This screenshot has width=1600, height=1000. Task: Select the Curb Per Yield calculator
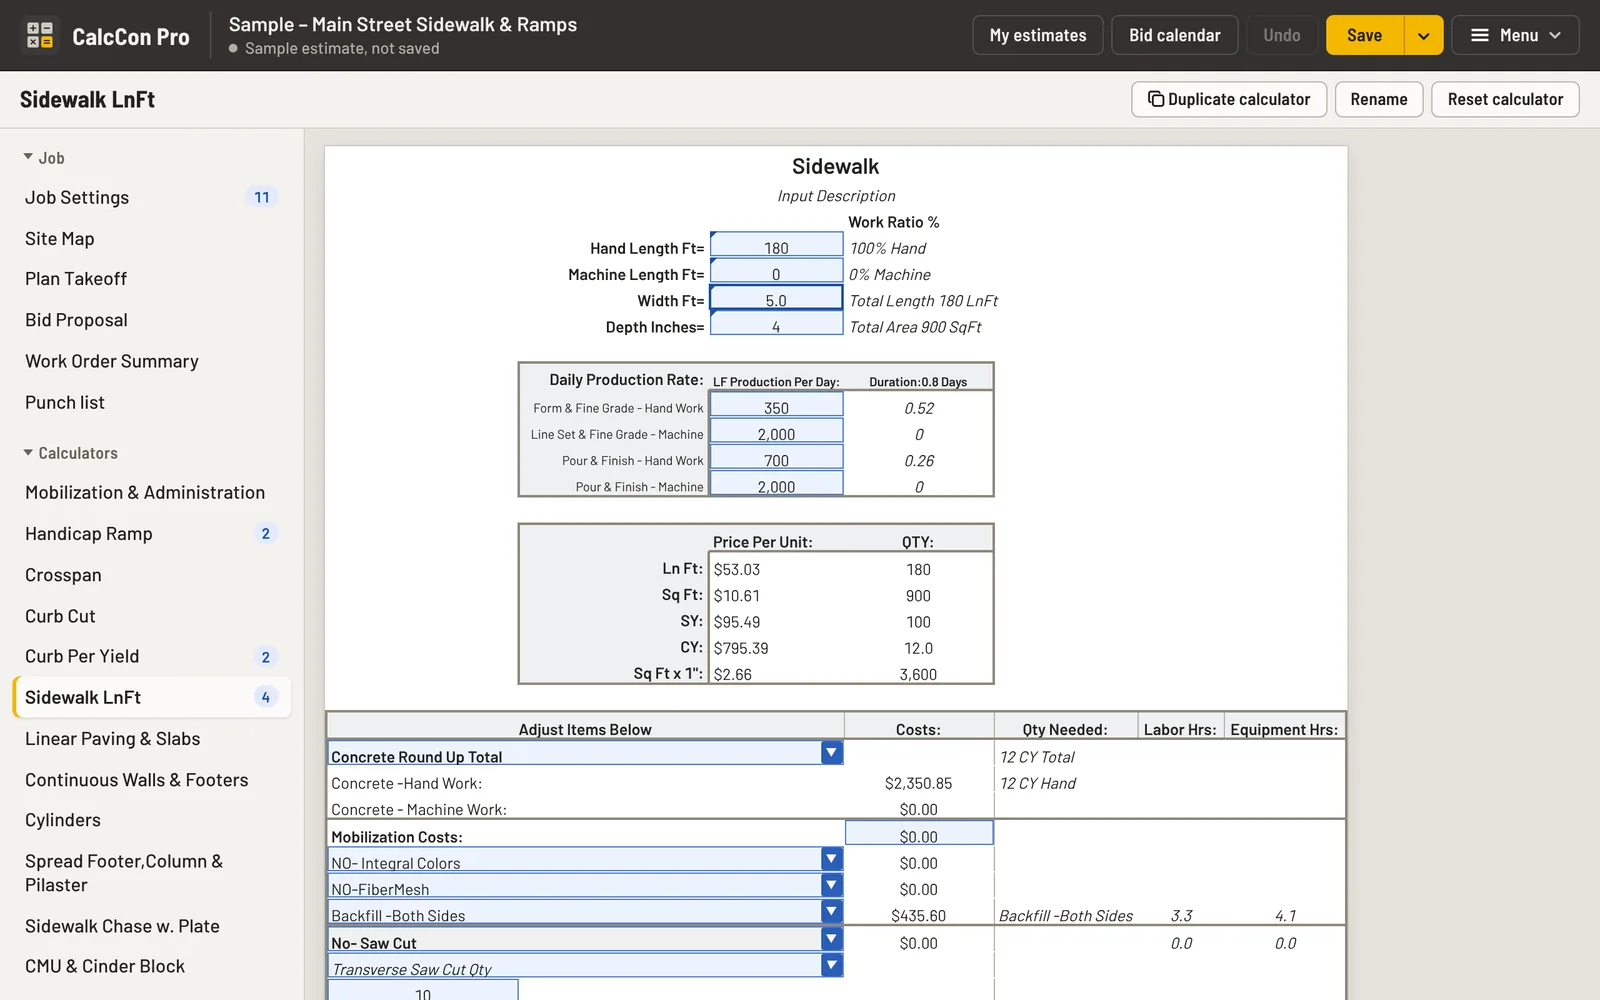coord(152,657)
